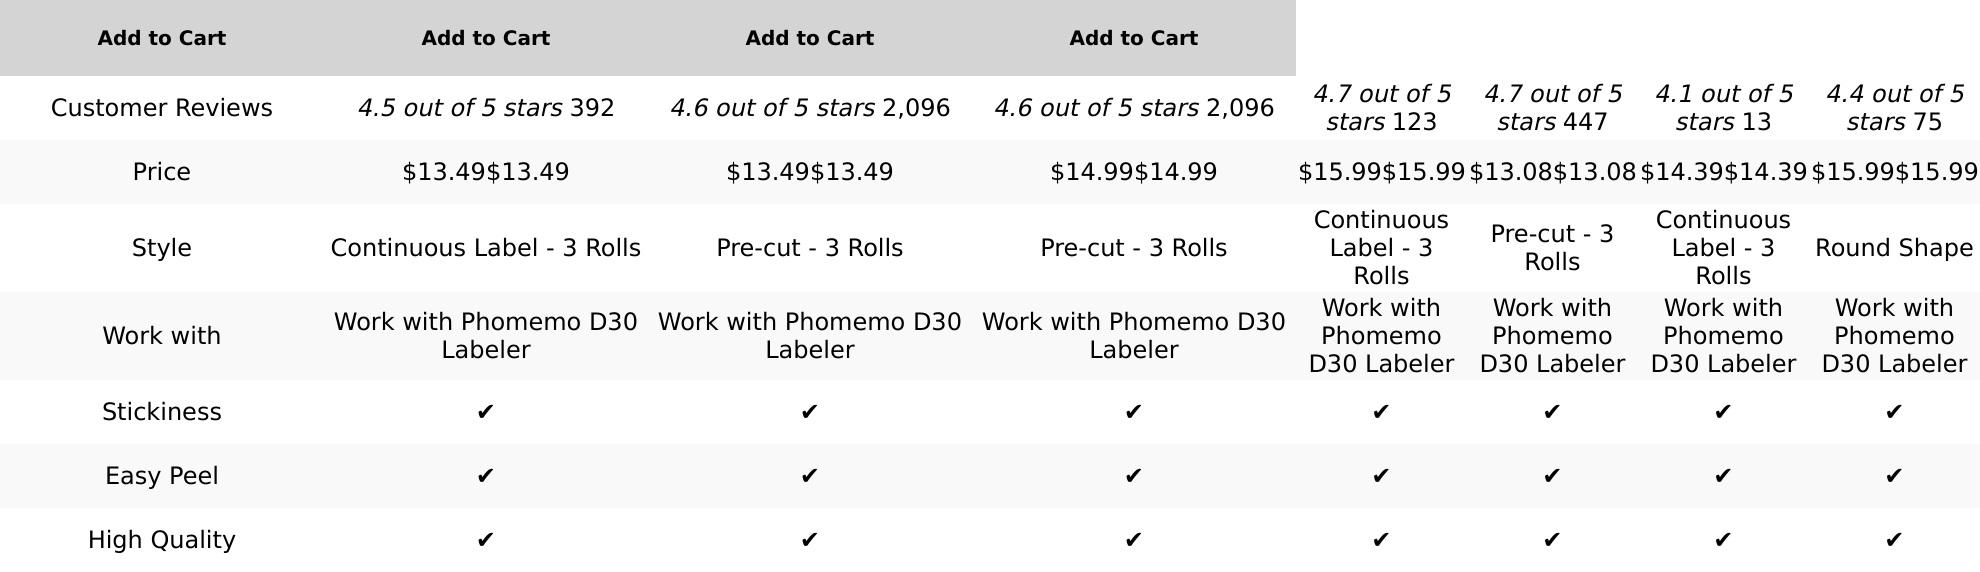Click the Easy Peel checkmark for the 392-review product
This screenshot has width=1980, height=572.
(x=485, y=476)
